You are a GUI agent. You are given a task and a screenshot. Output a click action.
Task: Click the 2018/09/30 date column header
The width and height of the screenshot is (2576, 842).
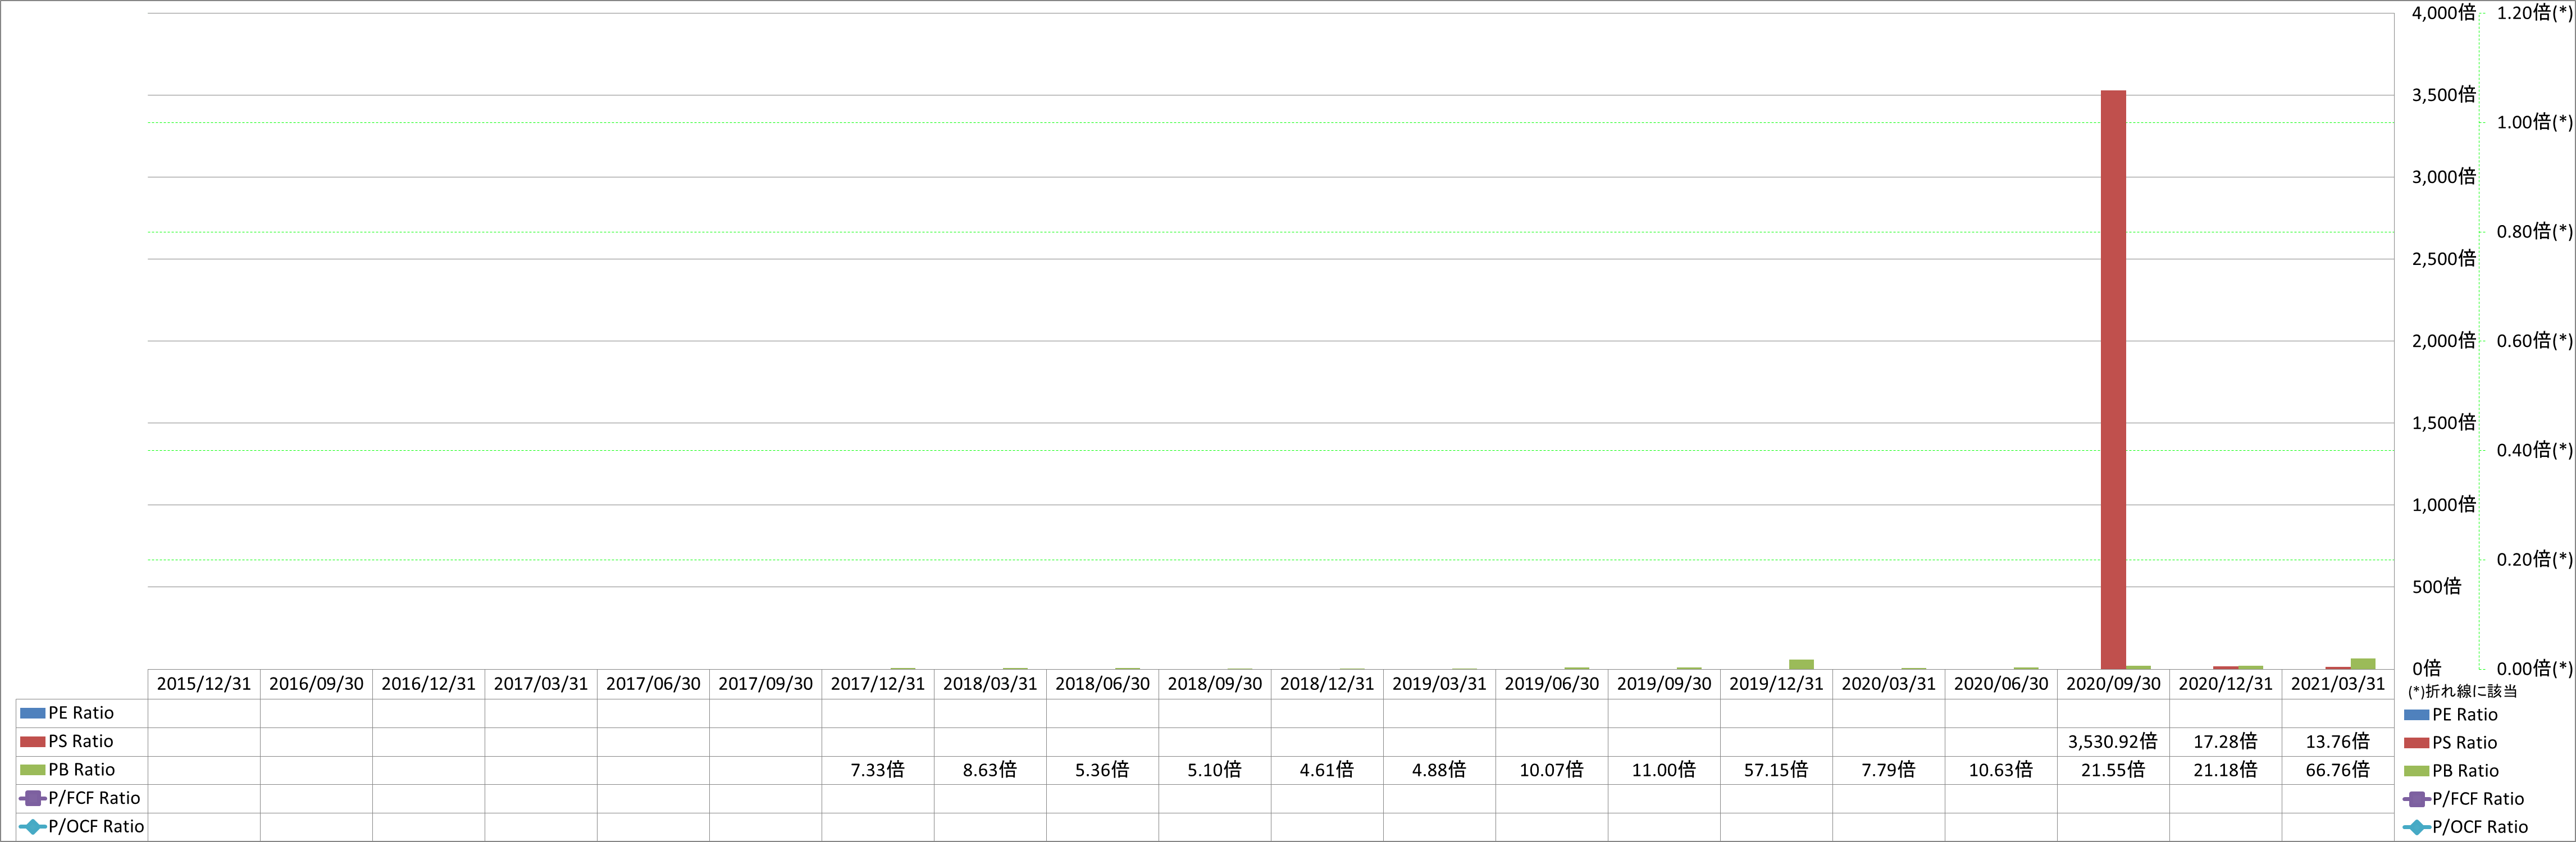click(1214, 684)
